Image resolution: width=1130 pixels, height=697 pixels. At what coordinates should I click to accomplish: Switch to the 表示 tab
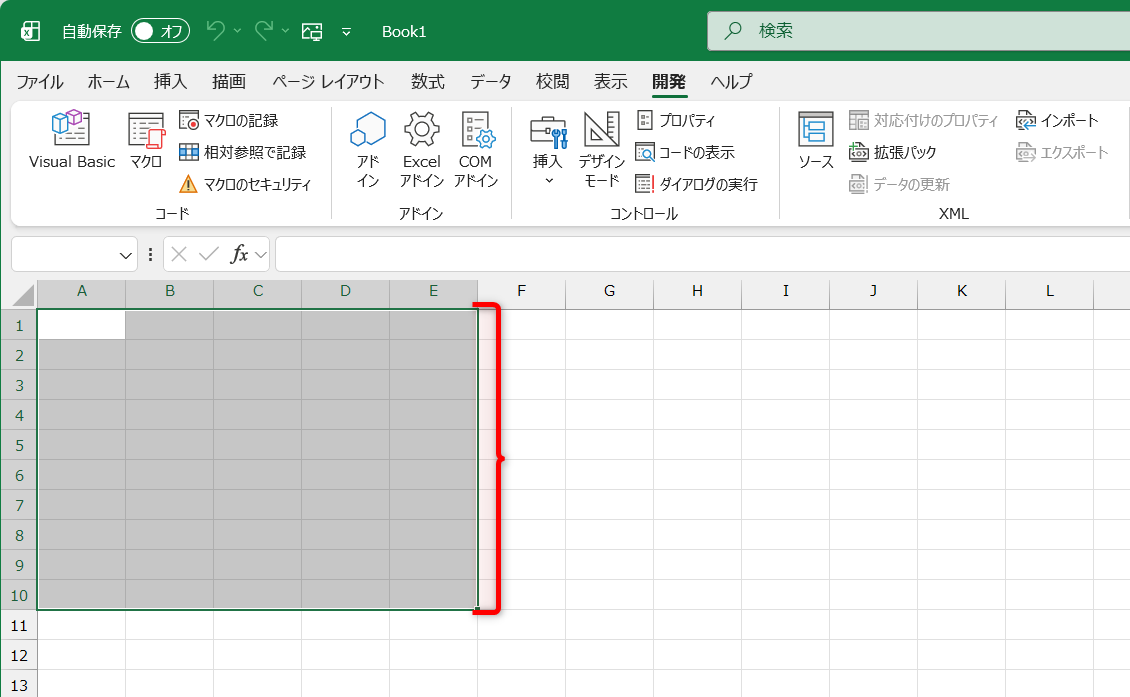click(610, 81)
